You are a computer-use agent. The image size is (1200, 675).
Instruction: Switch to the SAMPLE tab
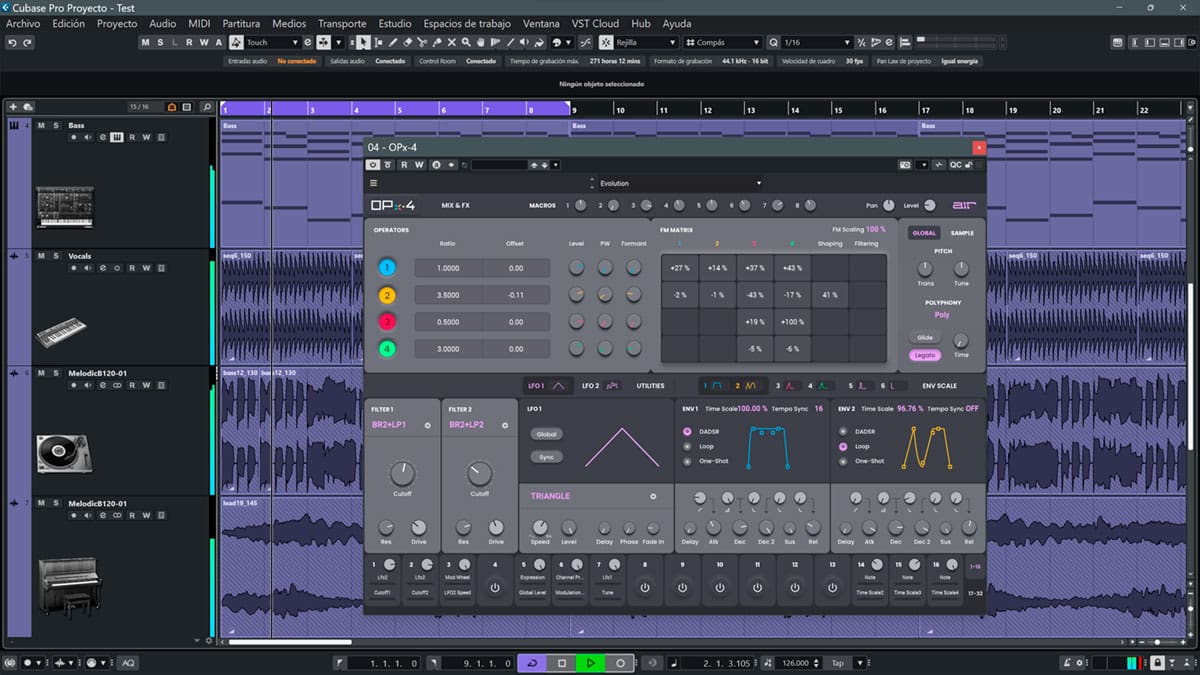pyautogui.click(x=962, y=233)
